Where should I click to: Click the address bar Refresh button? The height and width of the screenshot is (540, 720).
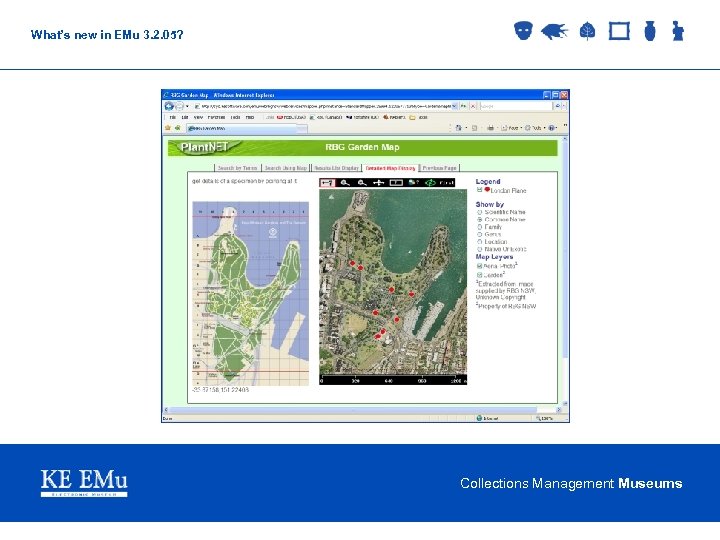click(464, 106)
